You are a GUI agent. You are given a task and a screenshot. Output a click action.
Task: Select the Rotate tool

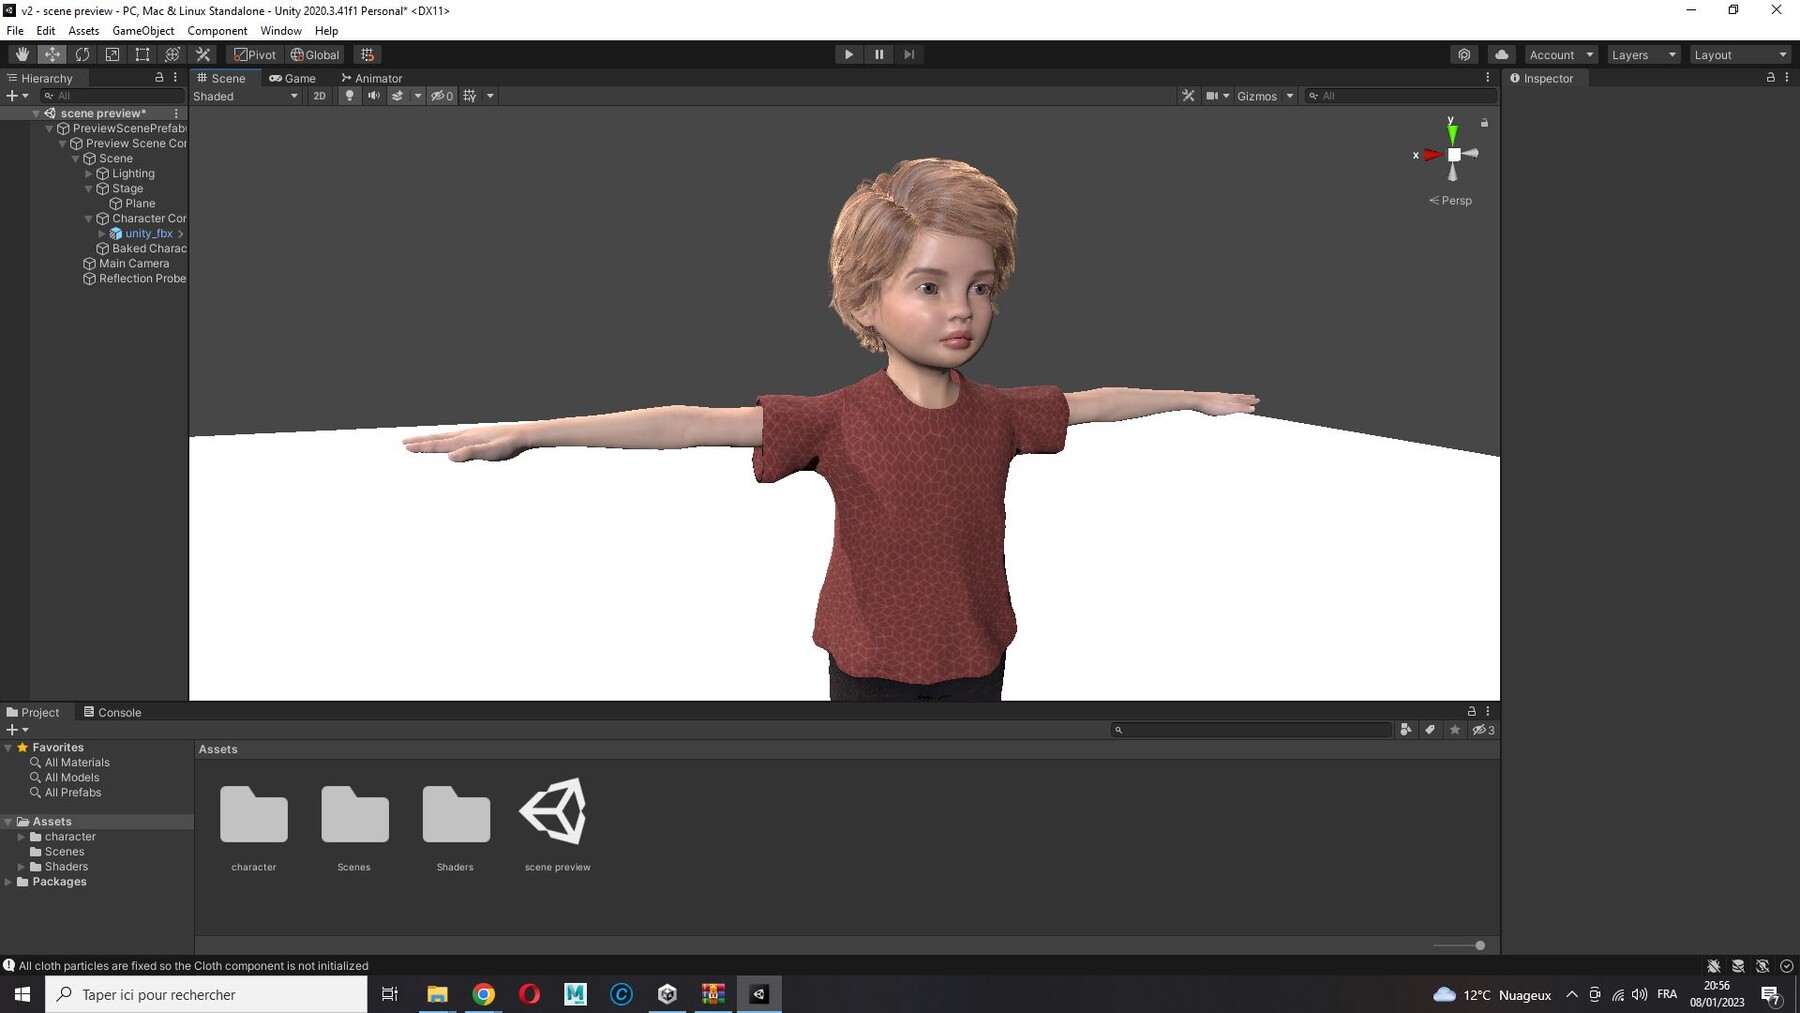click(x=82, y=54)
